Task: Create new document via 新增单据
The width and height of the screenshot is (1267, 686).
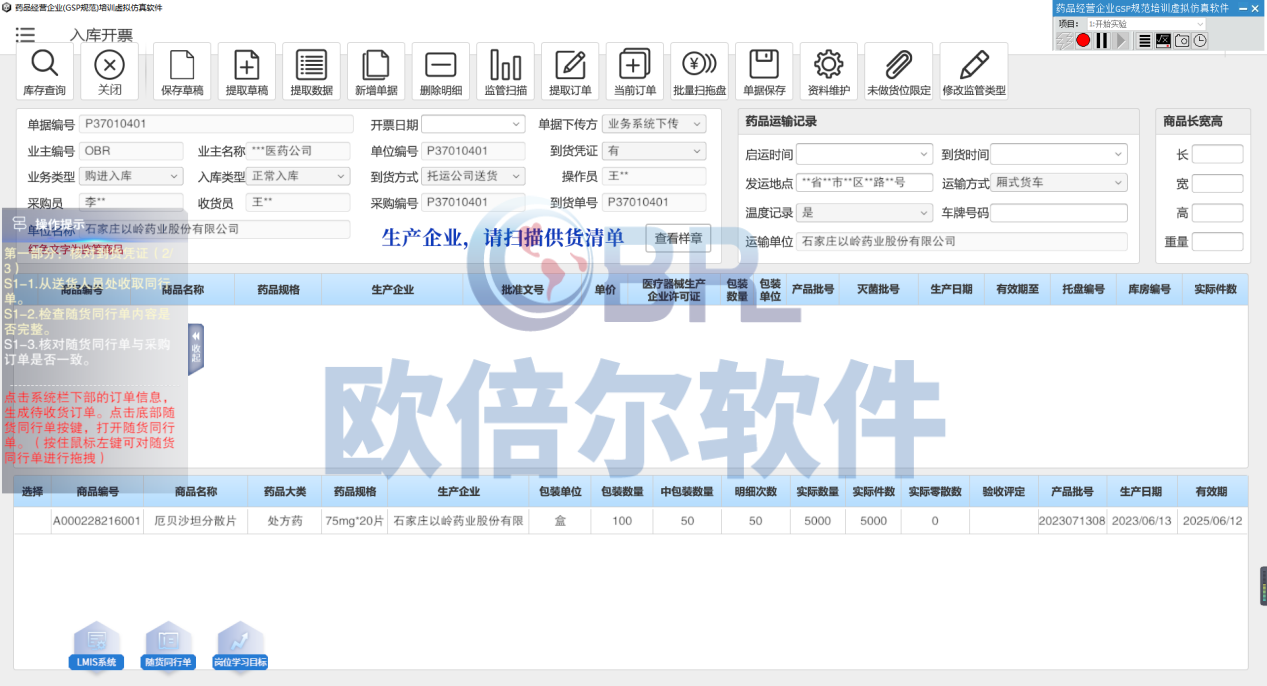Action: click(x=376, y=71)
